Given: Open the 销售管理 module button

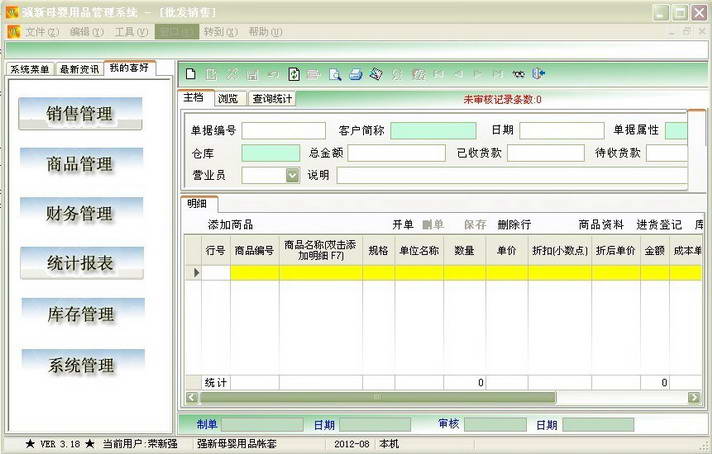Looking at the screenshot, I should 80,114.
